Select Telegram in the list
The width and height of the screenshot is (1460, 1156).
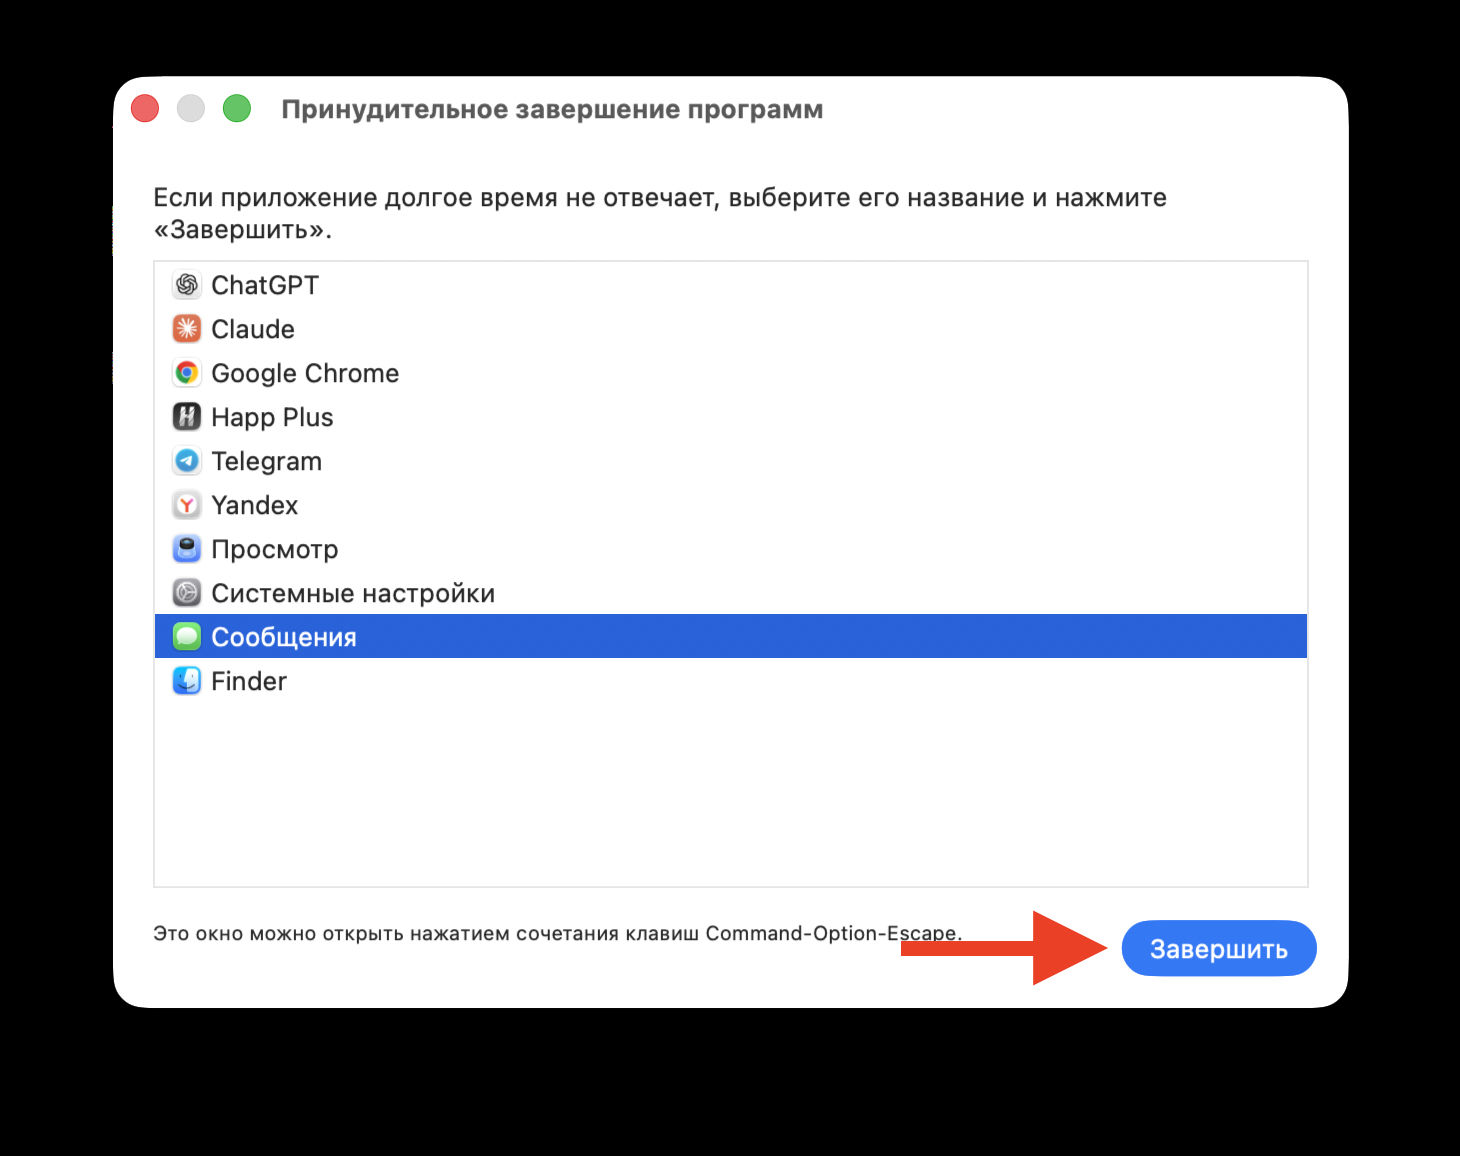pos(266,460)
